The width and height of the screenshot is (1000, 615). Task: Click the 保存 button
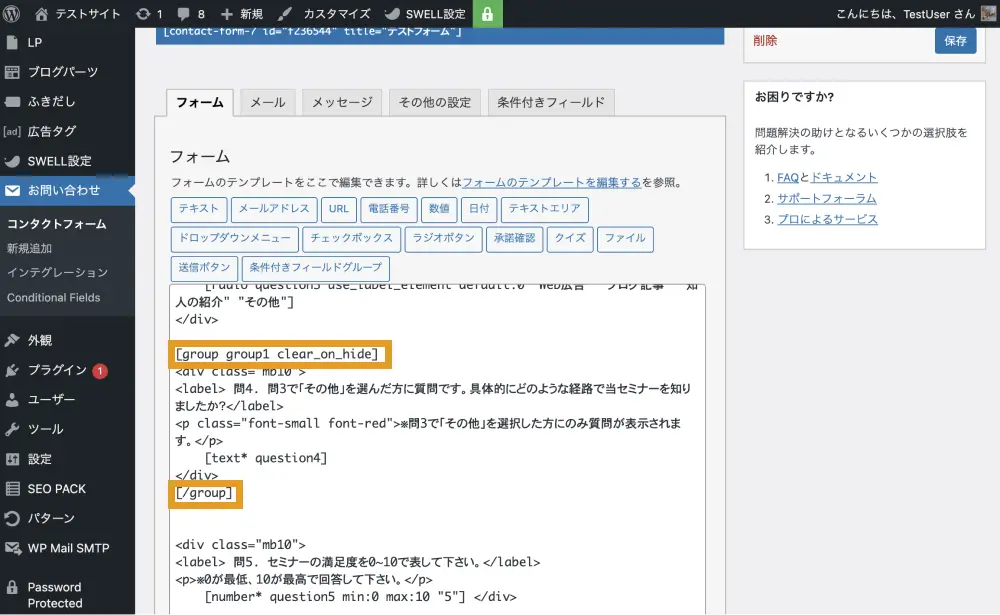[x=955, y=41]
